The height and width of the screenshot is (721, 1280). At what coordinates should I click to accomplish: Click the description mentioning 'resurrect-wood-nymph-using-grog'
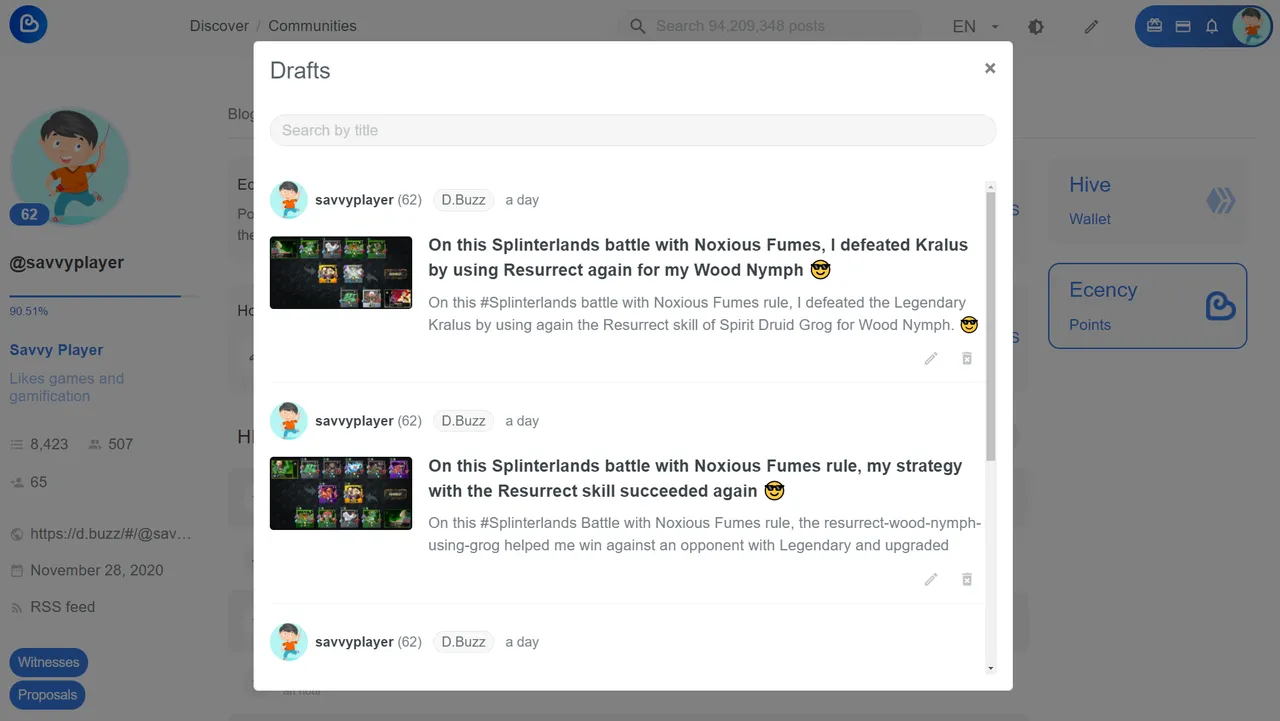pos(705,534)
